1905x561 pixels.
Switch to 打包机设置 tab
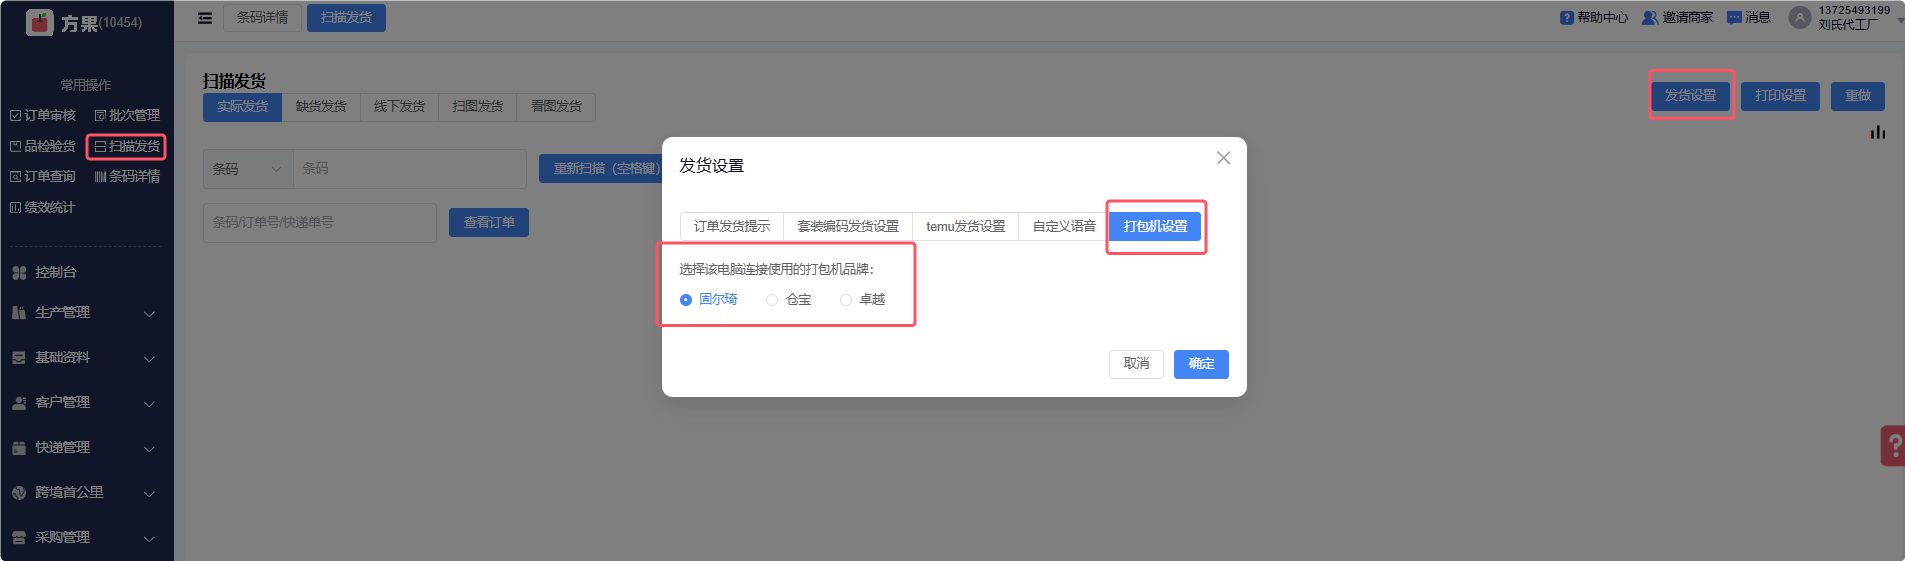pyautogui.click(x=1155, y=227)
